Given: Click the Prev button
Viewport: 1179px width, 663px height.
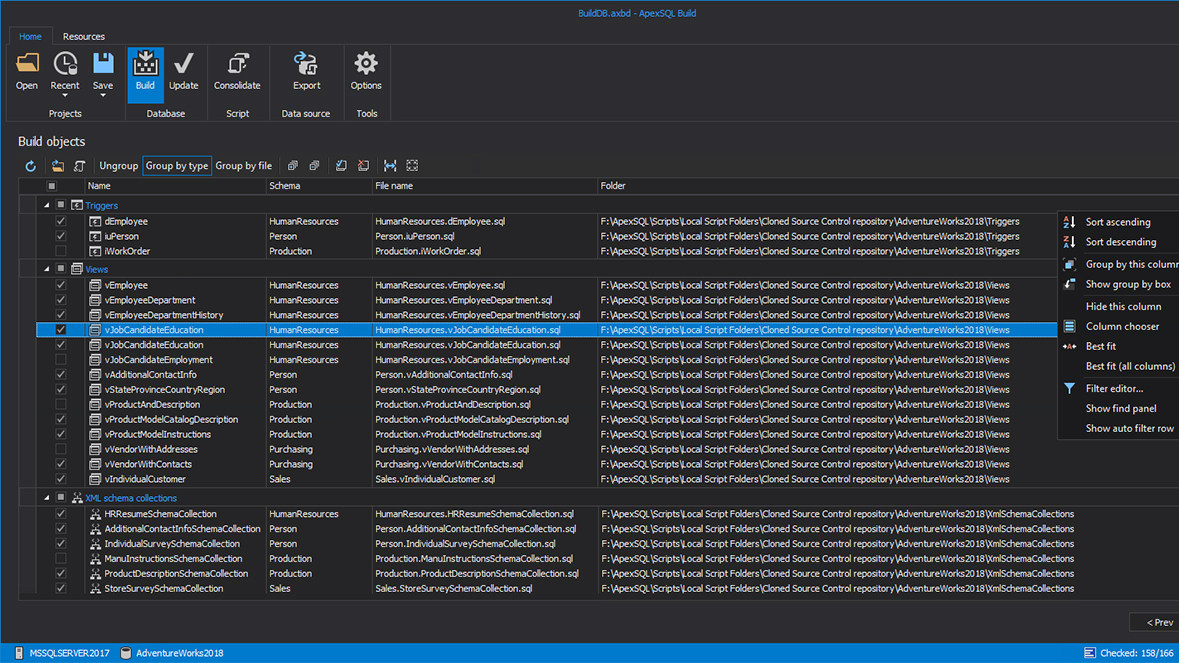Looking at the screenshot, I should coord(1155,622).
